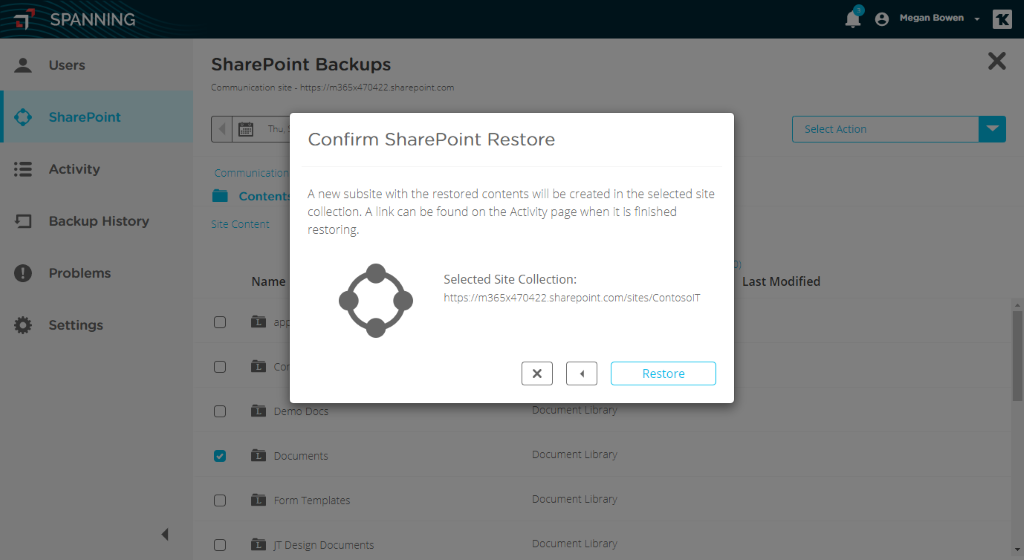Viewport: 1024px width, 560px height.
Task: Check the JT Design Documents checkbox
Action: [220, 544]
